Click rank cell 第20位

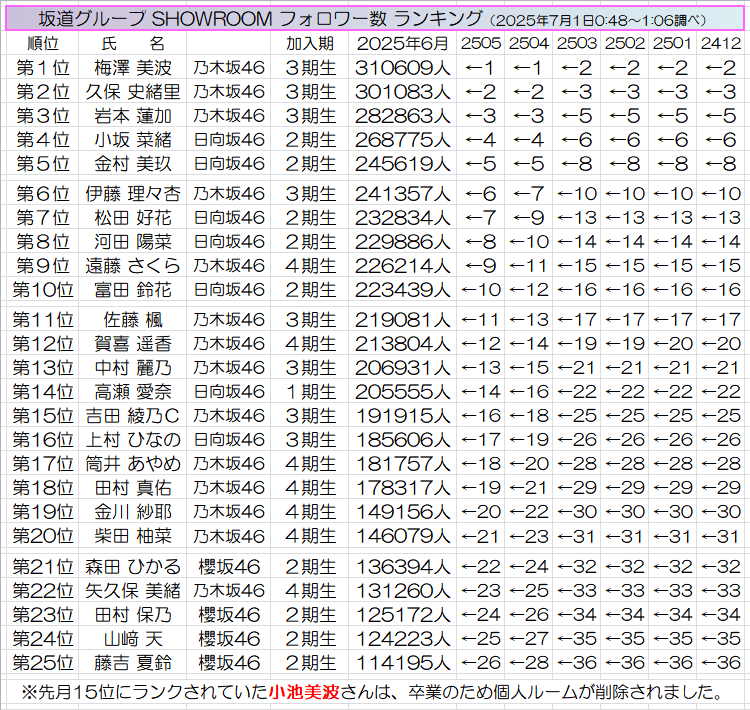pos(43,535)
